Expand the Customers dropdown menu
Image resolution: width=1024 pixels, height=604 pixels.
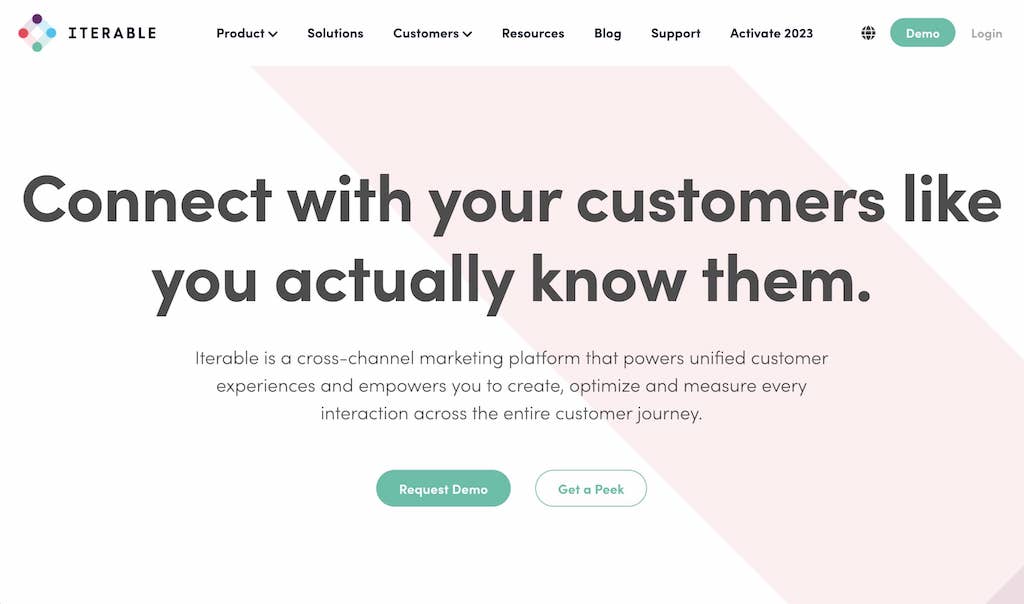coord(430,33)
